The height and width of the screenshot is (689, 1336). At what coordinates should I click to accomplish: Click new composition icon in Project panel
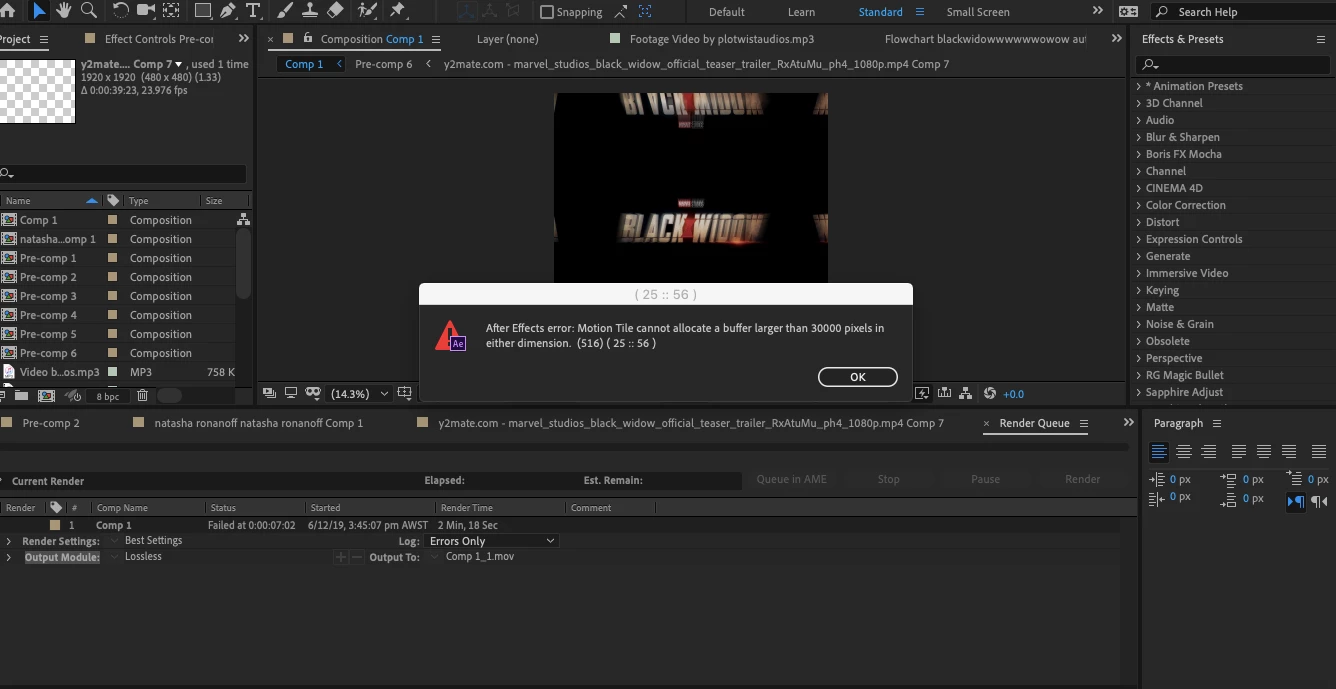click(46, 396)
